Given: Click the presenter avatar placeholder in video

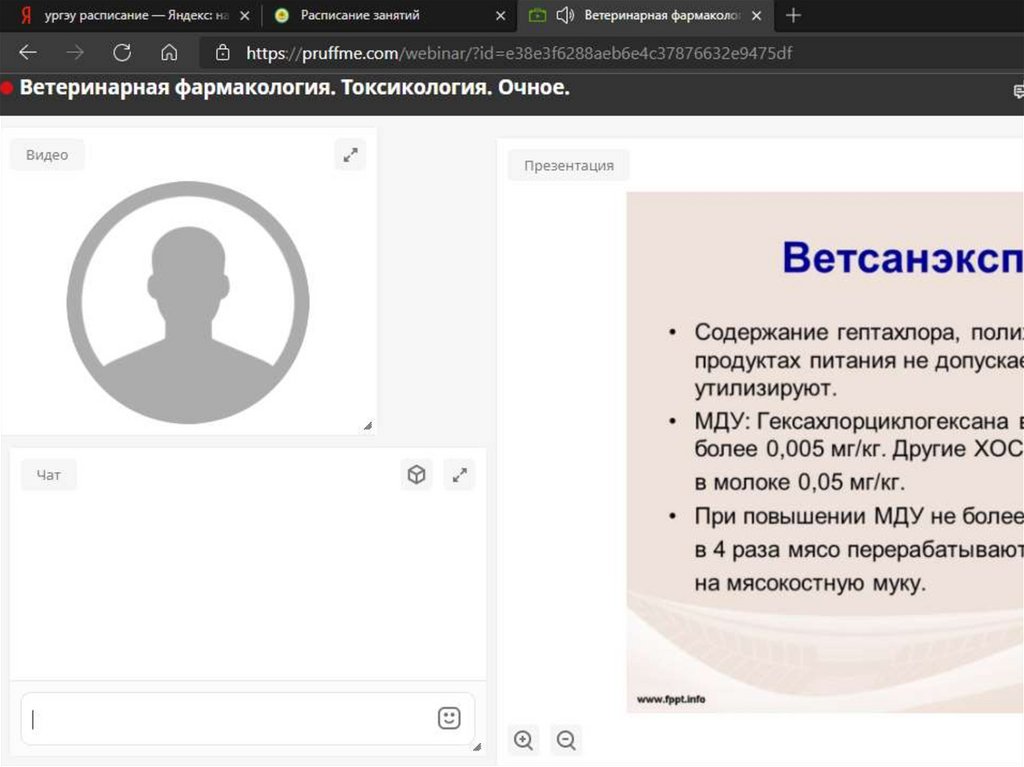Looking at the screenshot, I should coord(188,302).
